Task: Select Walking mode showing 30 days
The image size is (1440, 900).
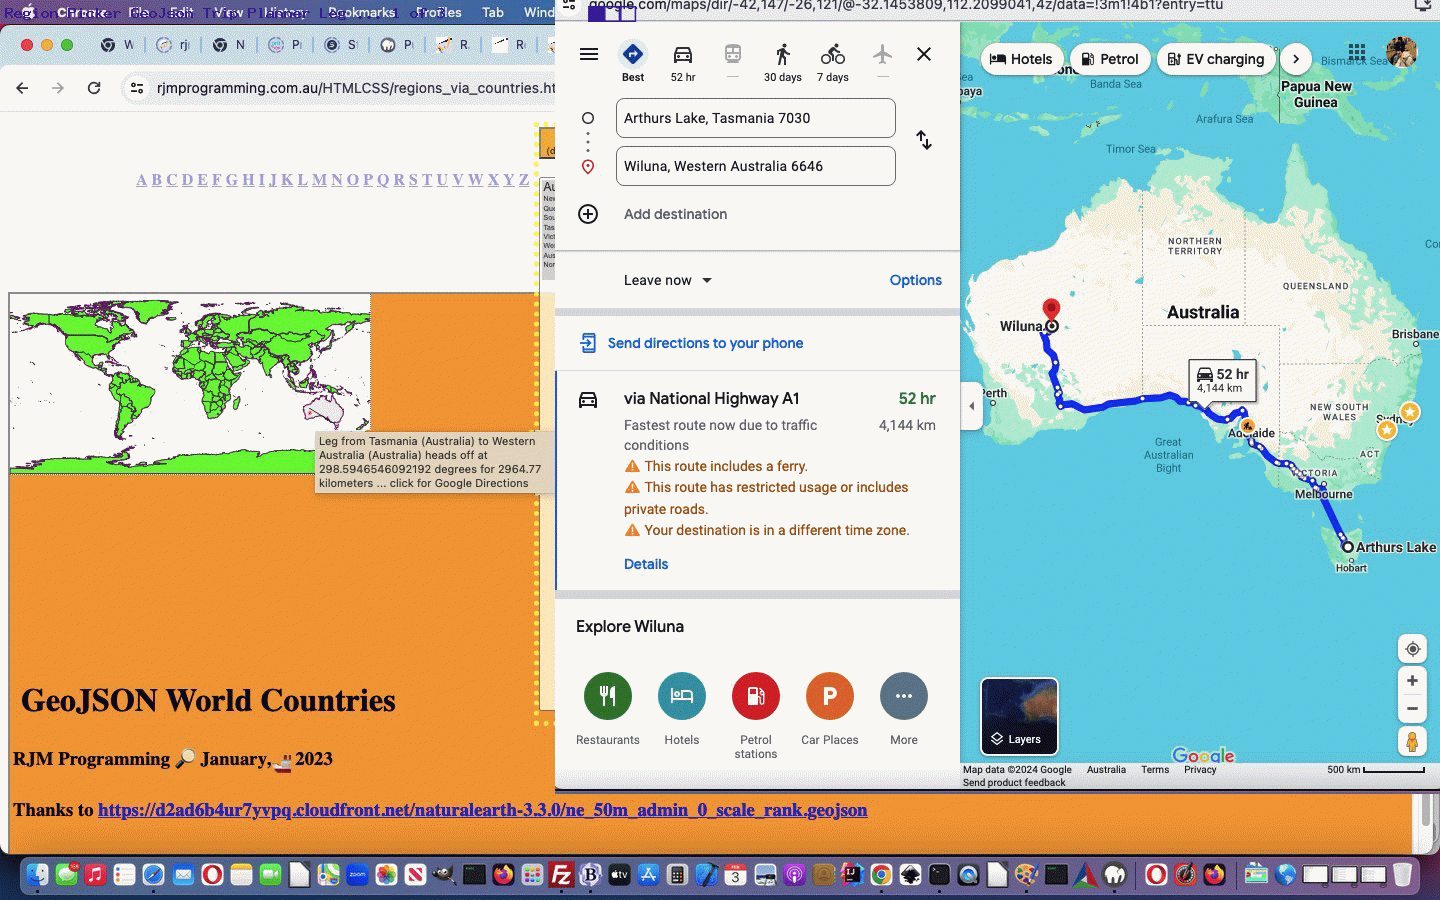Action: 783,62
